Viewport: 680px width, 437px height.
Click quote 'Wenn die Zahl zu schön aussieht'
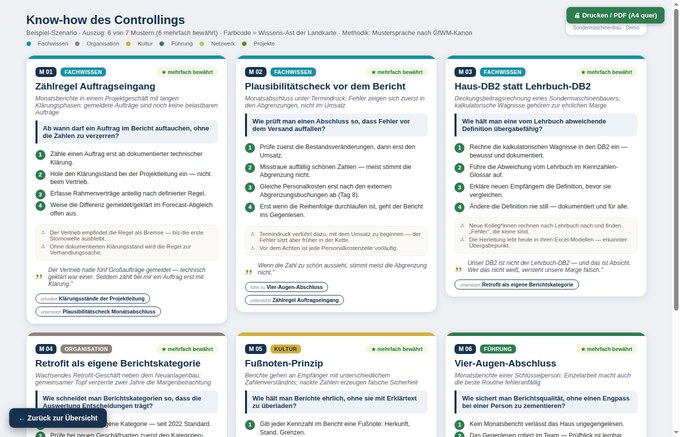click(342, 269)
